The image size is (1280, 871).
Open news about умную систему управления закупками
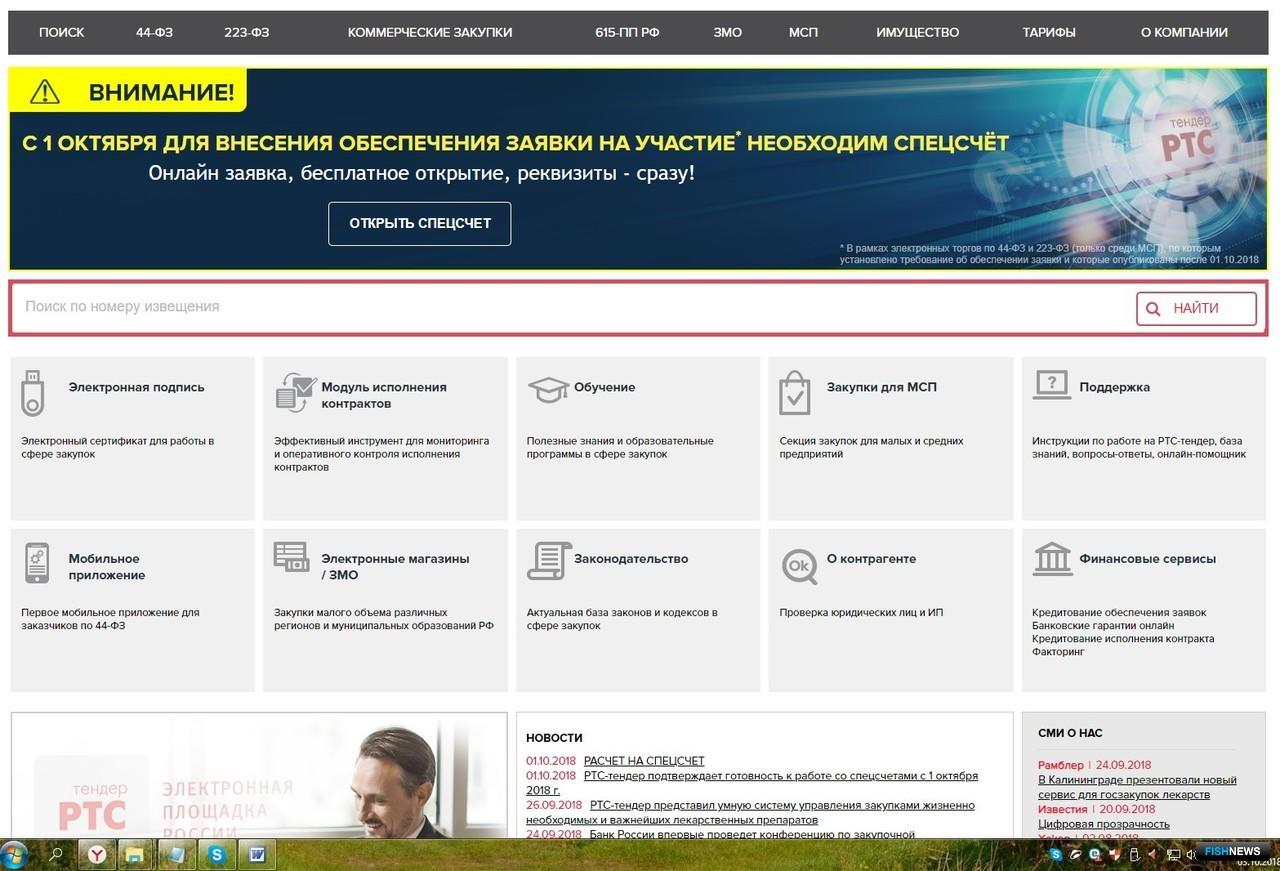point(750,812)
